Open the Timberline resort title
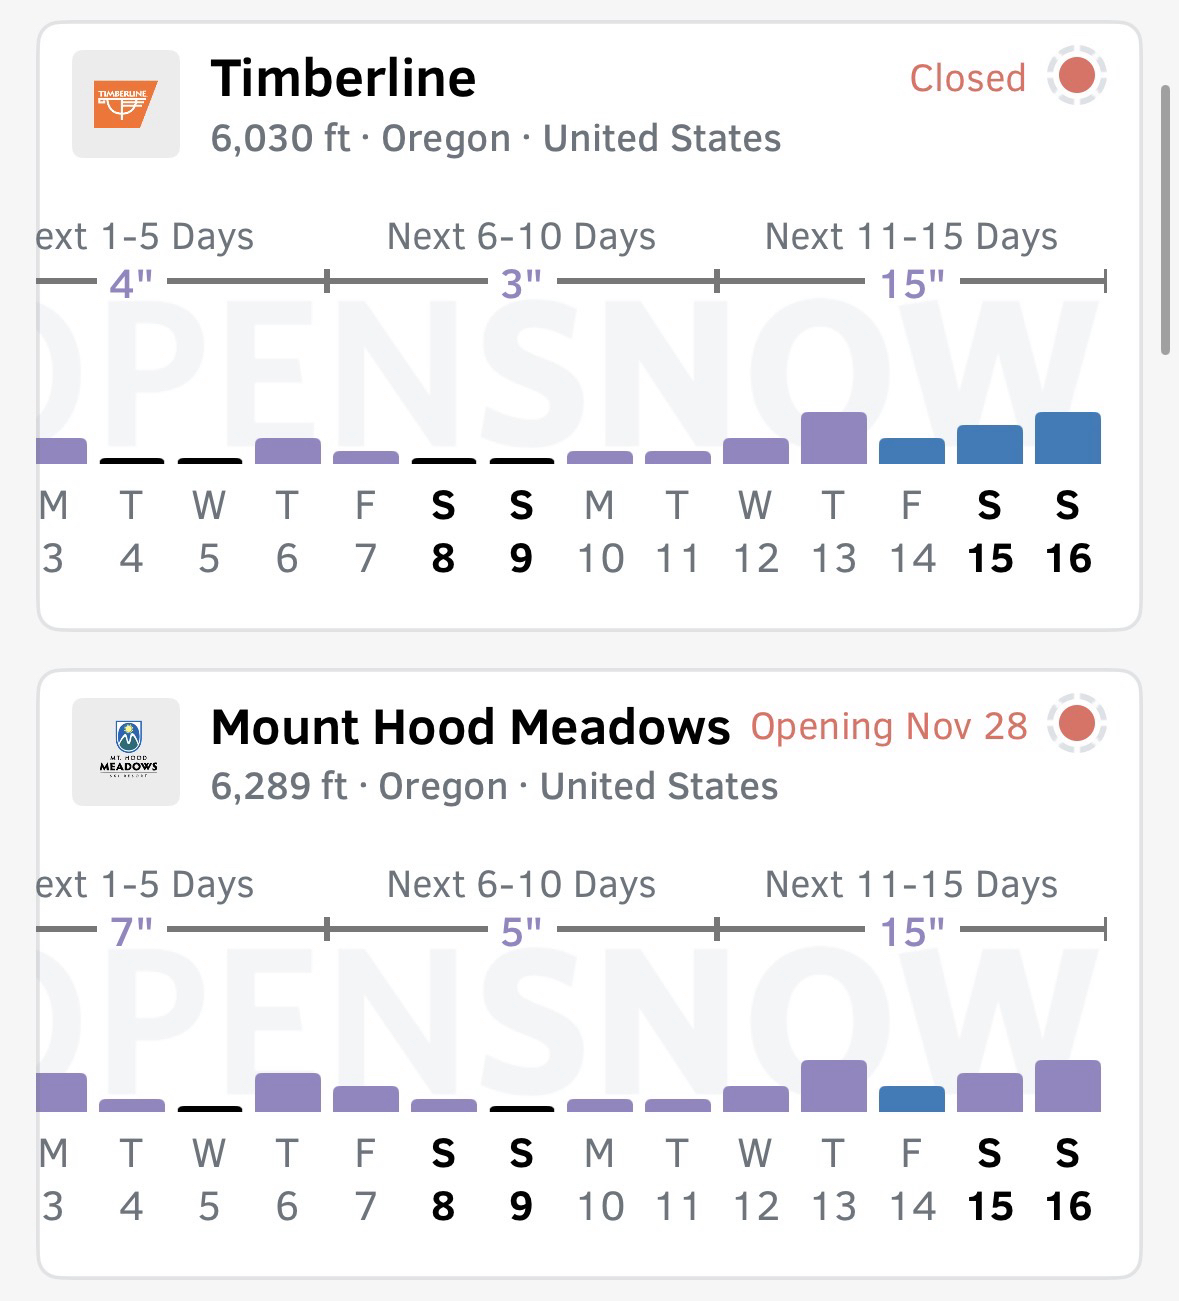1179x1301 pixels. 343,78
